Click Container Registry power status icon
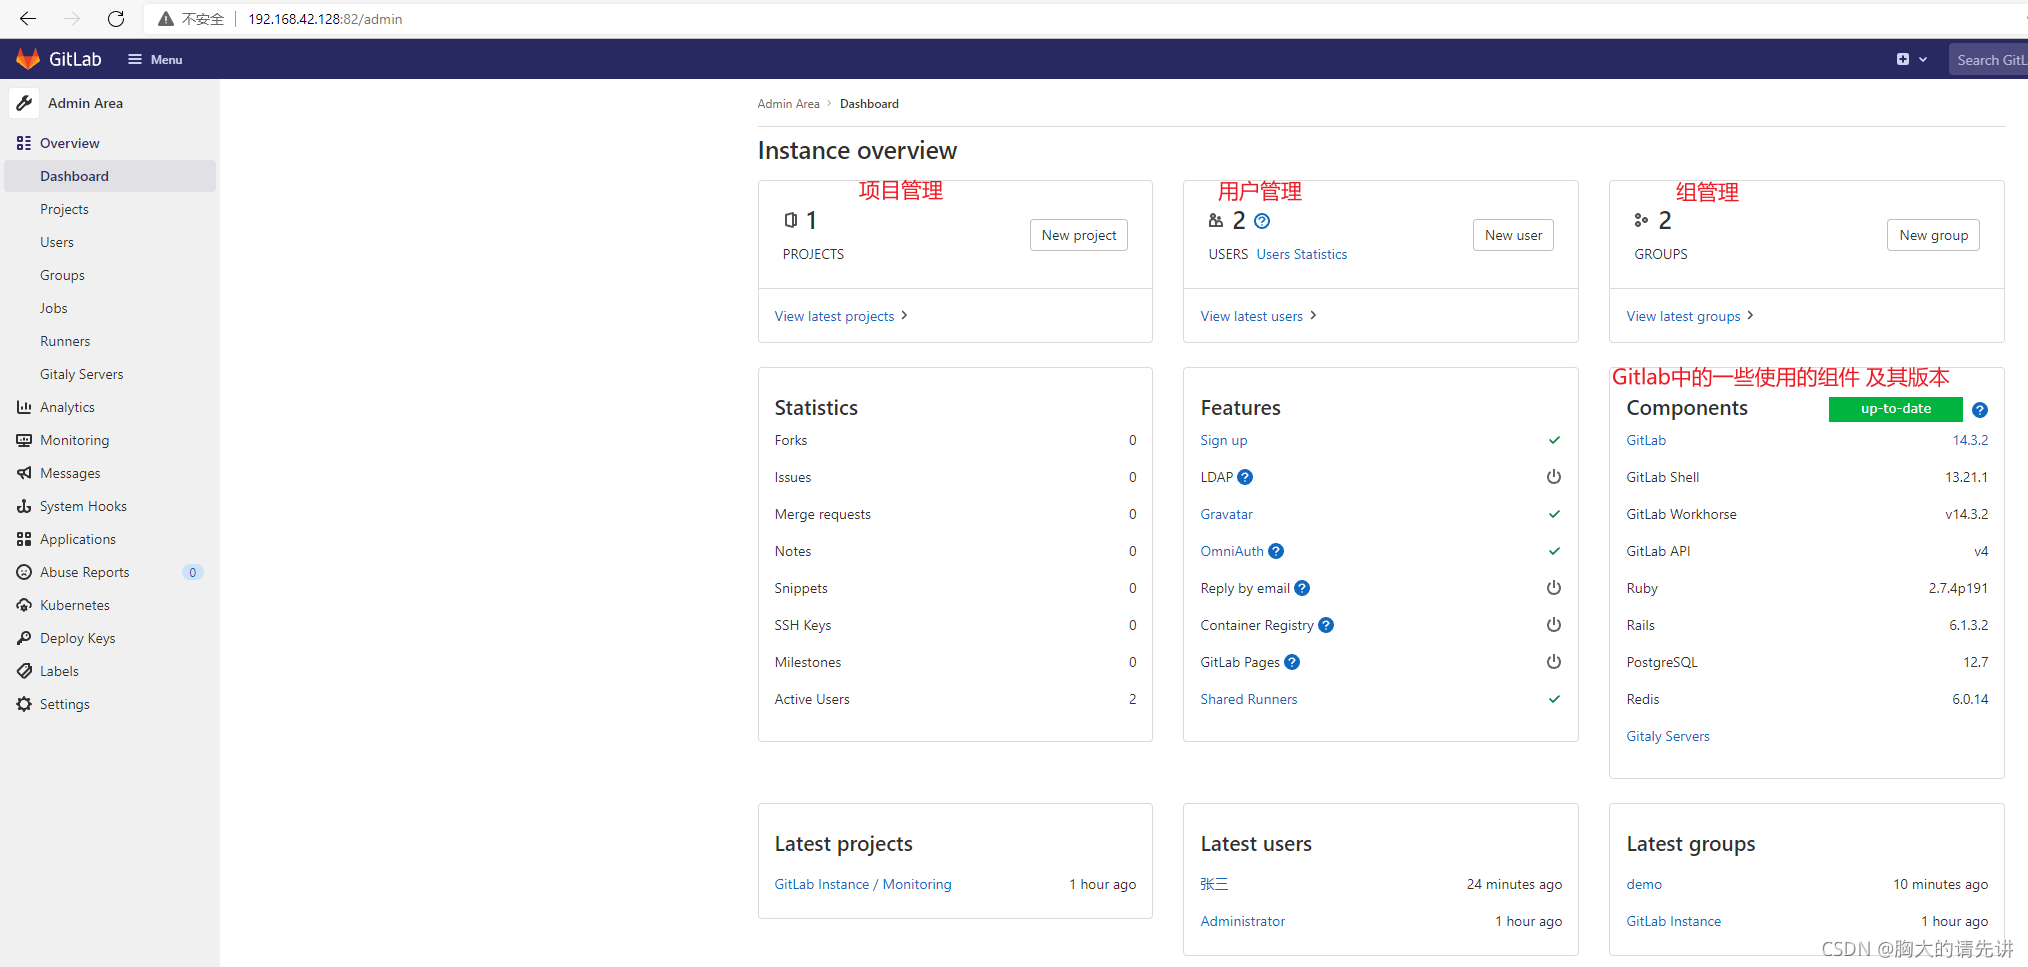The height and width of the screenshot is (967, 2028). click(x=1554, y=625)
